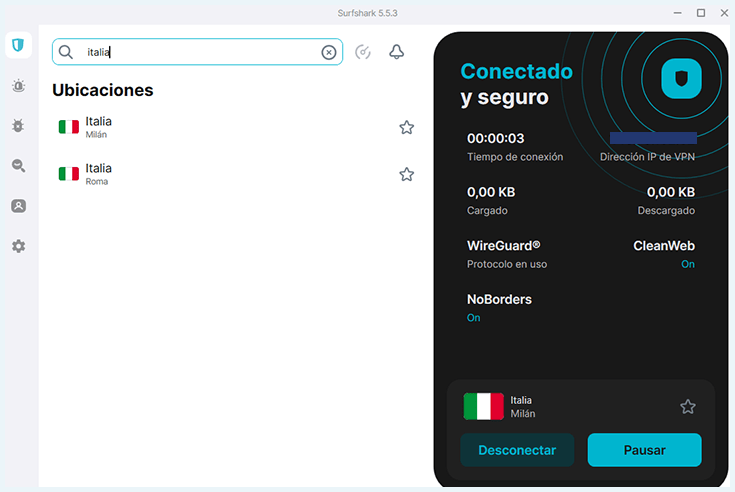This screenshot has height=492, width=735.
Task: Click the '0,00 KB' Descargado value
Action: pos(671,192)
